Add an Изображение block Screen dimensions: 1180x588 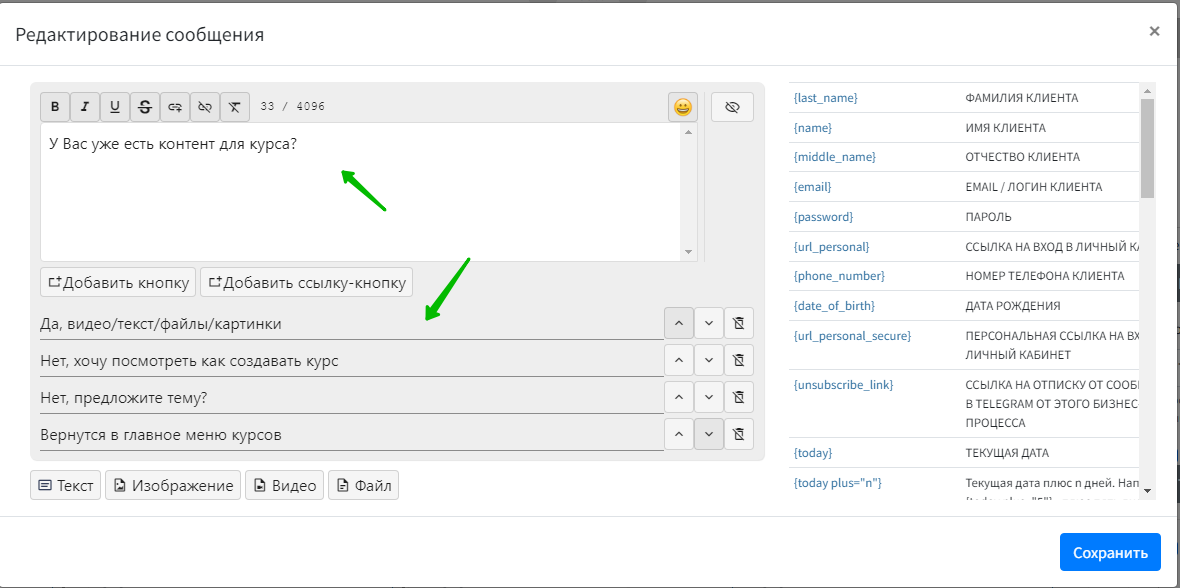tap(173, 486)
